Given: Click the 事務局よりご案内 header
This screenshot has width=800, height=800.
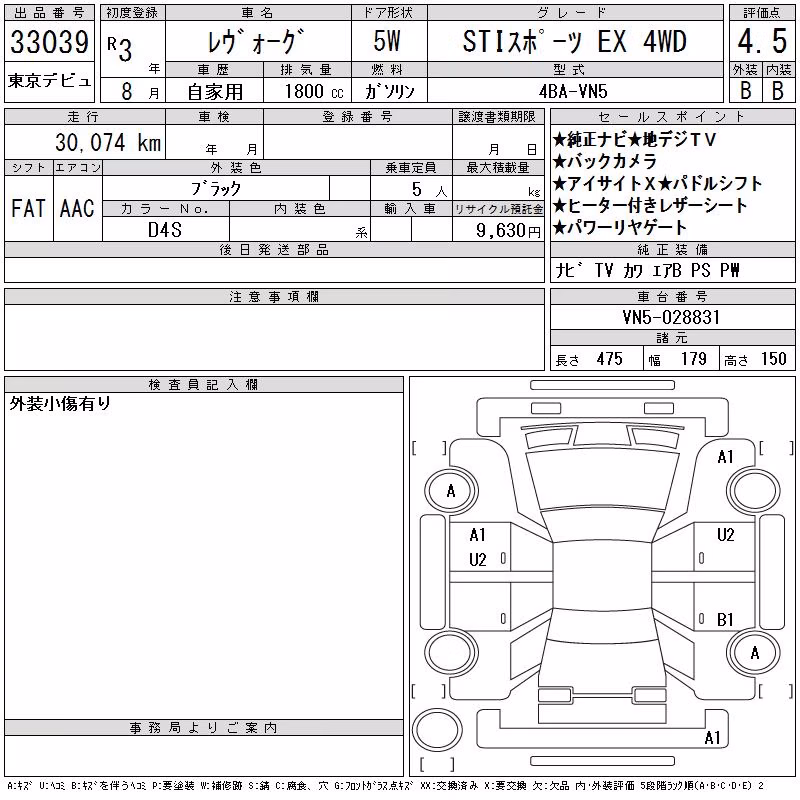Looking at the screenshot, I should (203, 728).
